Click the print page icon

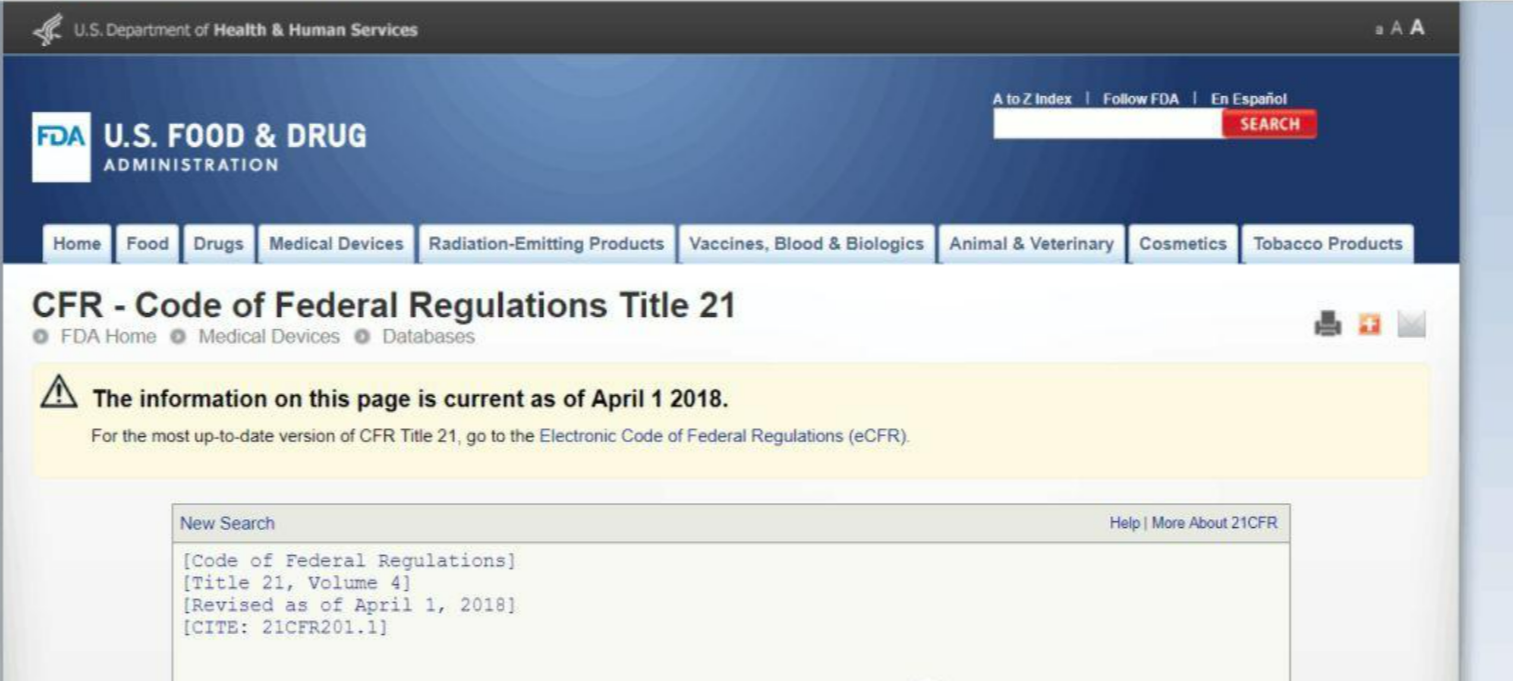click(1327, 324)
